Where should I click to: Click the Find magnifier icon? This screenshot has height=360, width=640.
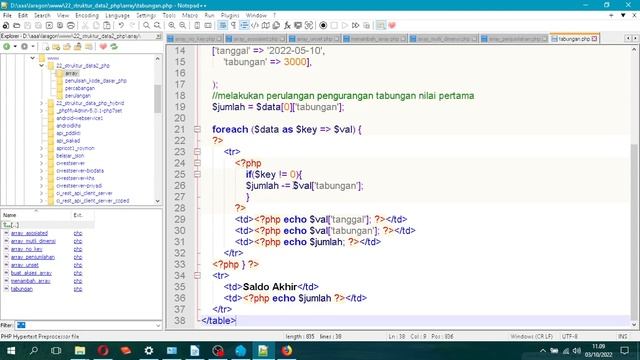coord(146,25)
